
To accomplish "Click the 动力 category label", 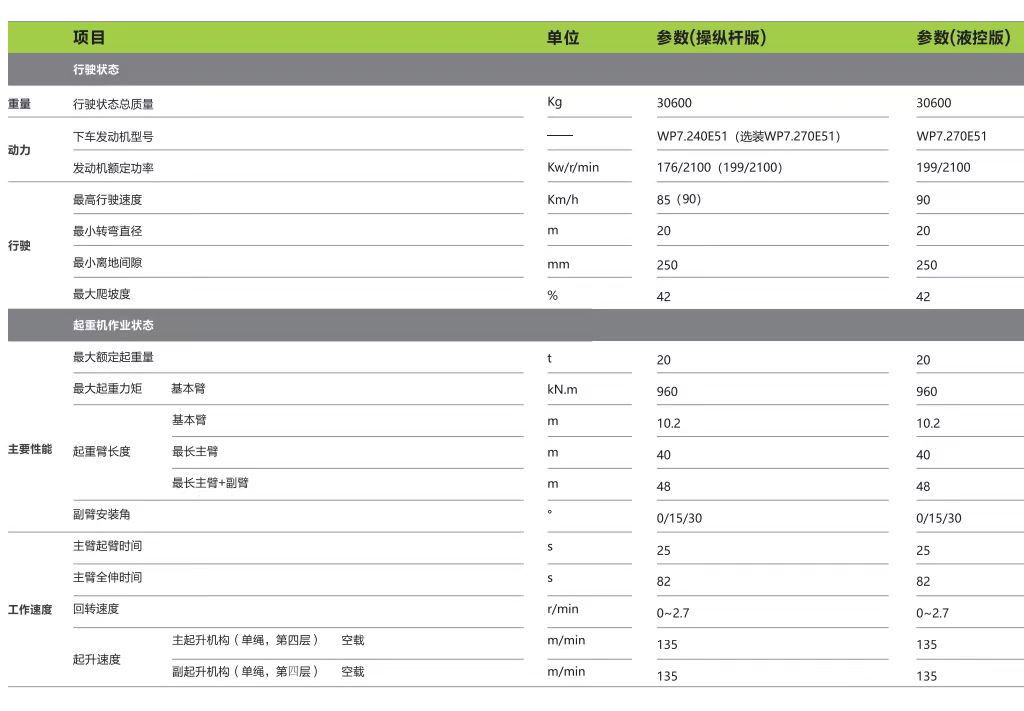I will click(x=19, y=150).
